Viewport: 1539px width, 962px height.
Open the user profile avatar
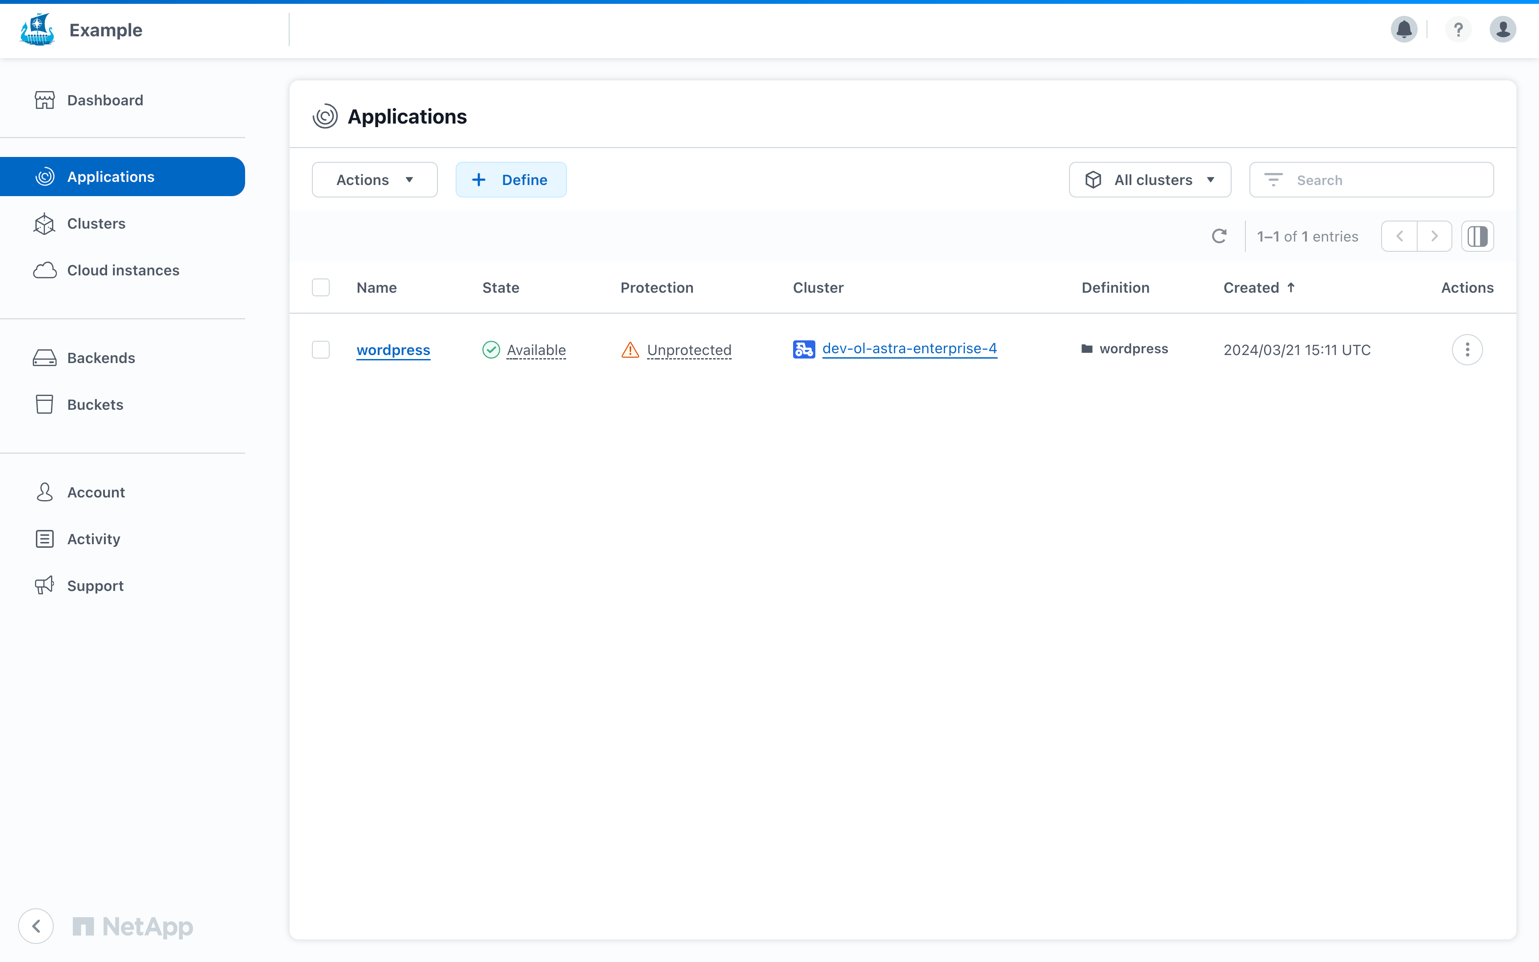pyautogui.click(x=1502, y=29)
